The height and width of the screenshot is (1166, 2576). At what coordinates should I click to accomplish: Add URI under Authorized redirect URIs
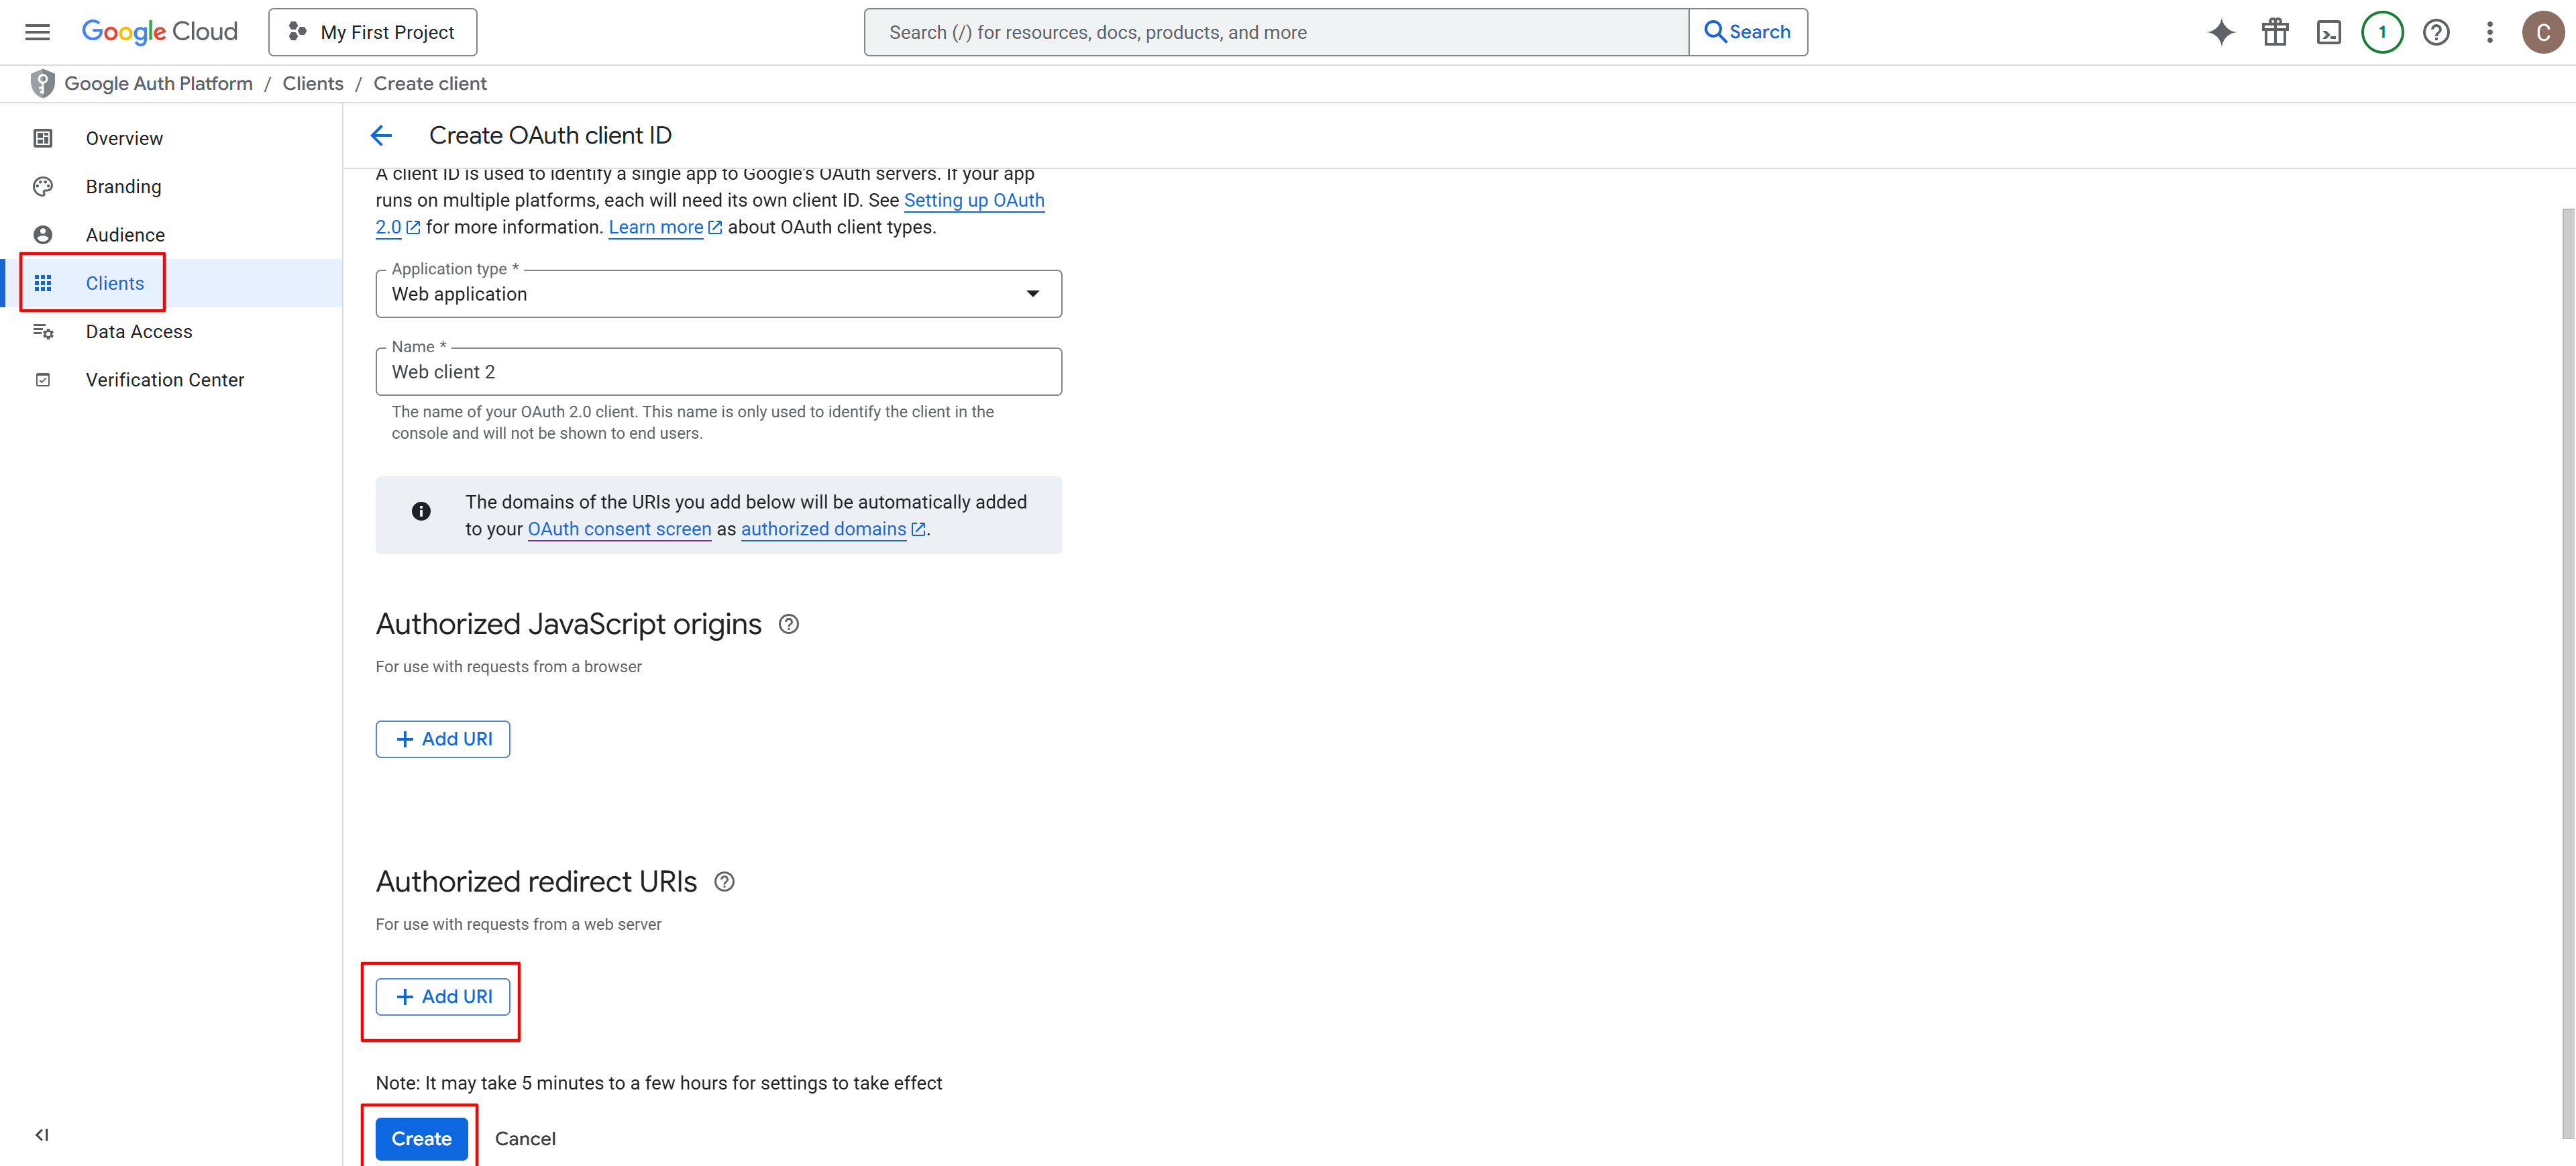[443, 996]
